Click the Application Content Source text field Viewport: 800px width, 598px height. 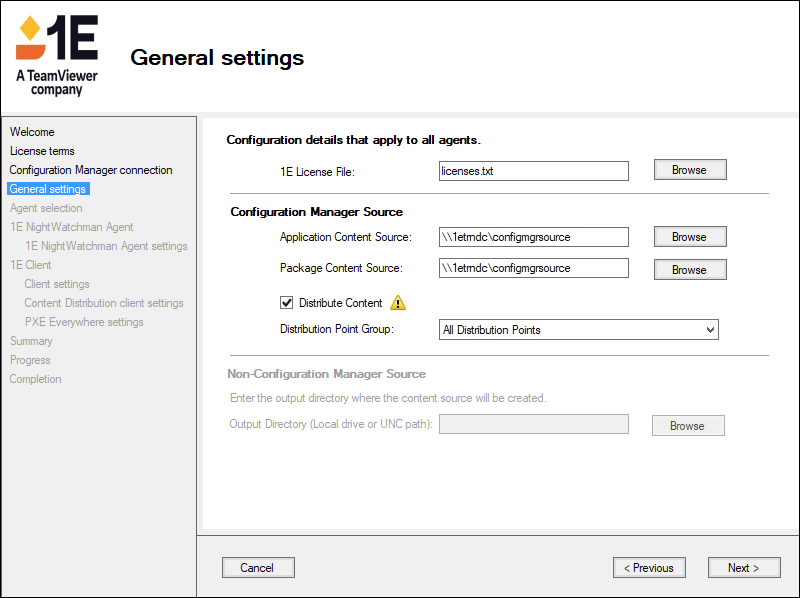[x=533, y=237]
